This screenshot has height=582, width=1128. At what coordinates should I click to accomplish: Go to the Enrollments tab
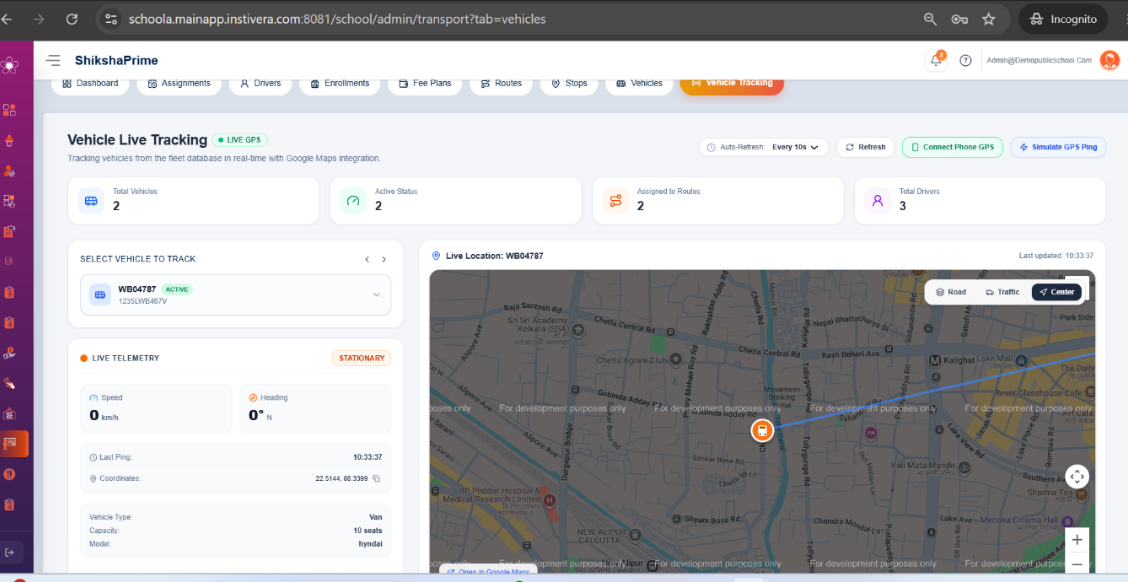click(340, 83)
